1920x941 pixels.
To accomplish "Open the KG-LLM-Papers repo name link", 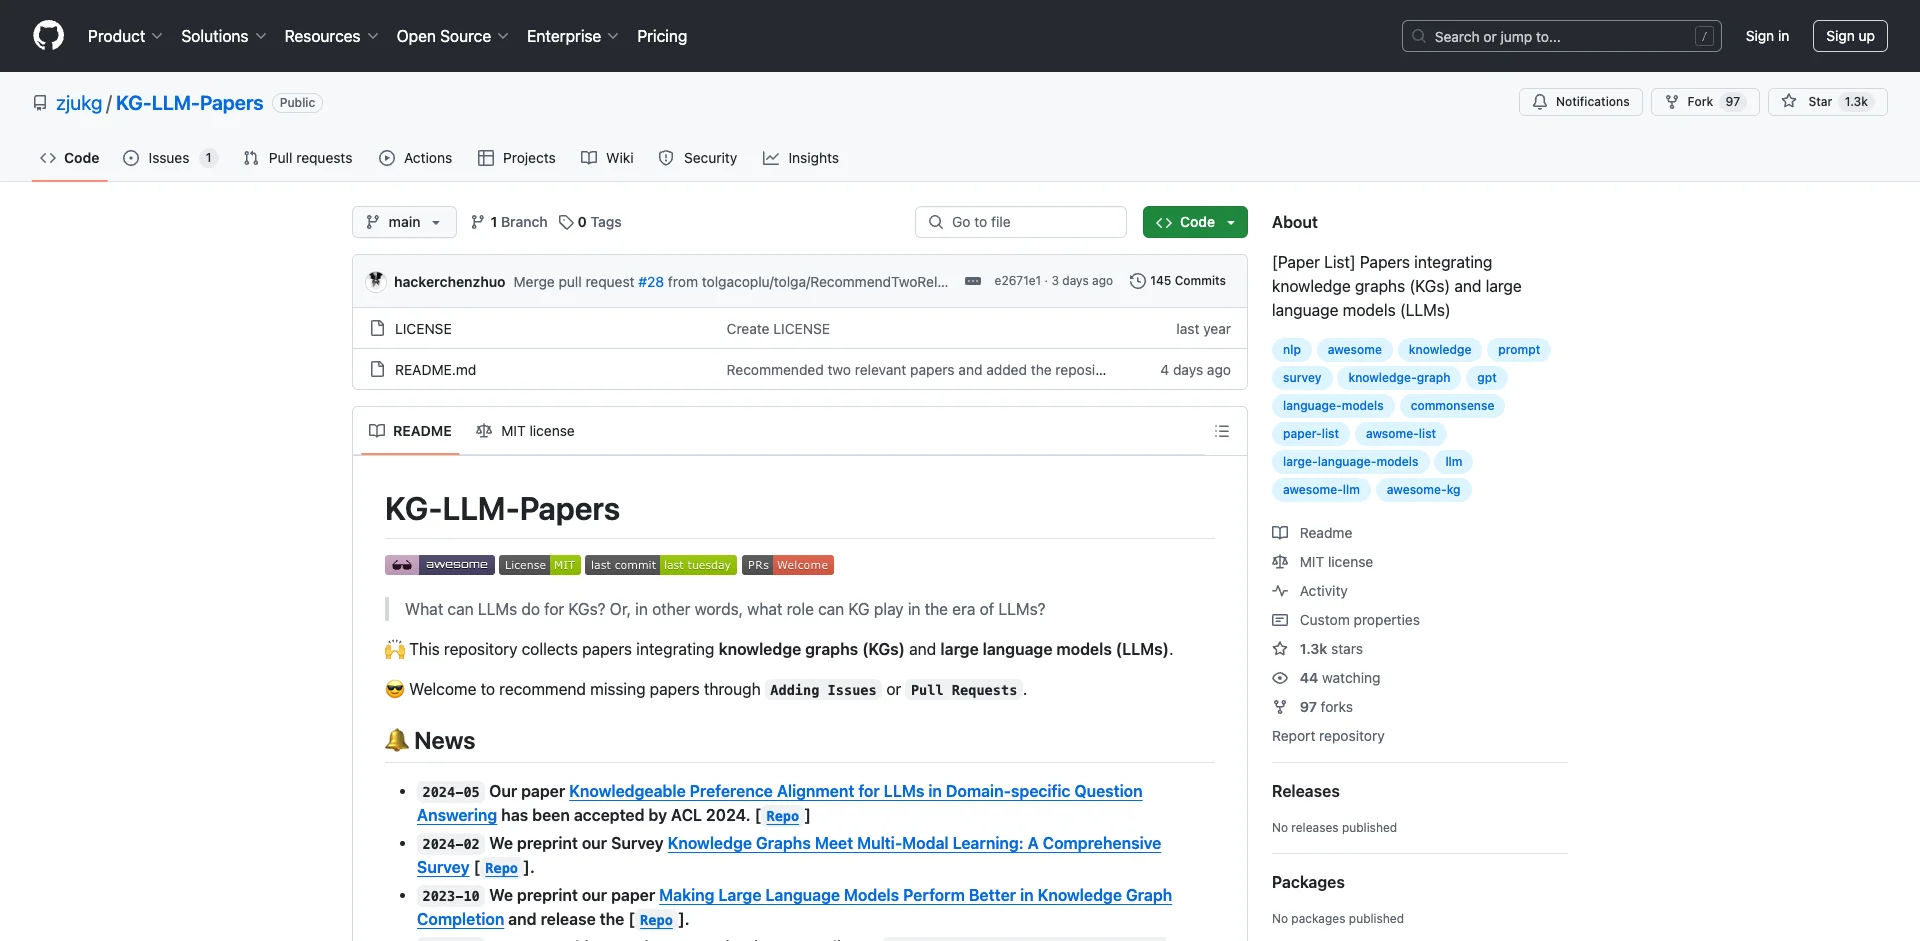I will pos(189,103).
